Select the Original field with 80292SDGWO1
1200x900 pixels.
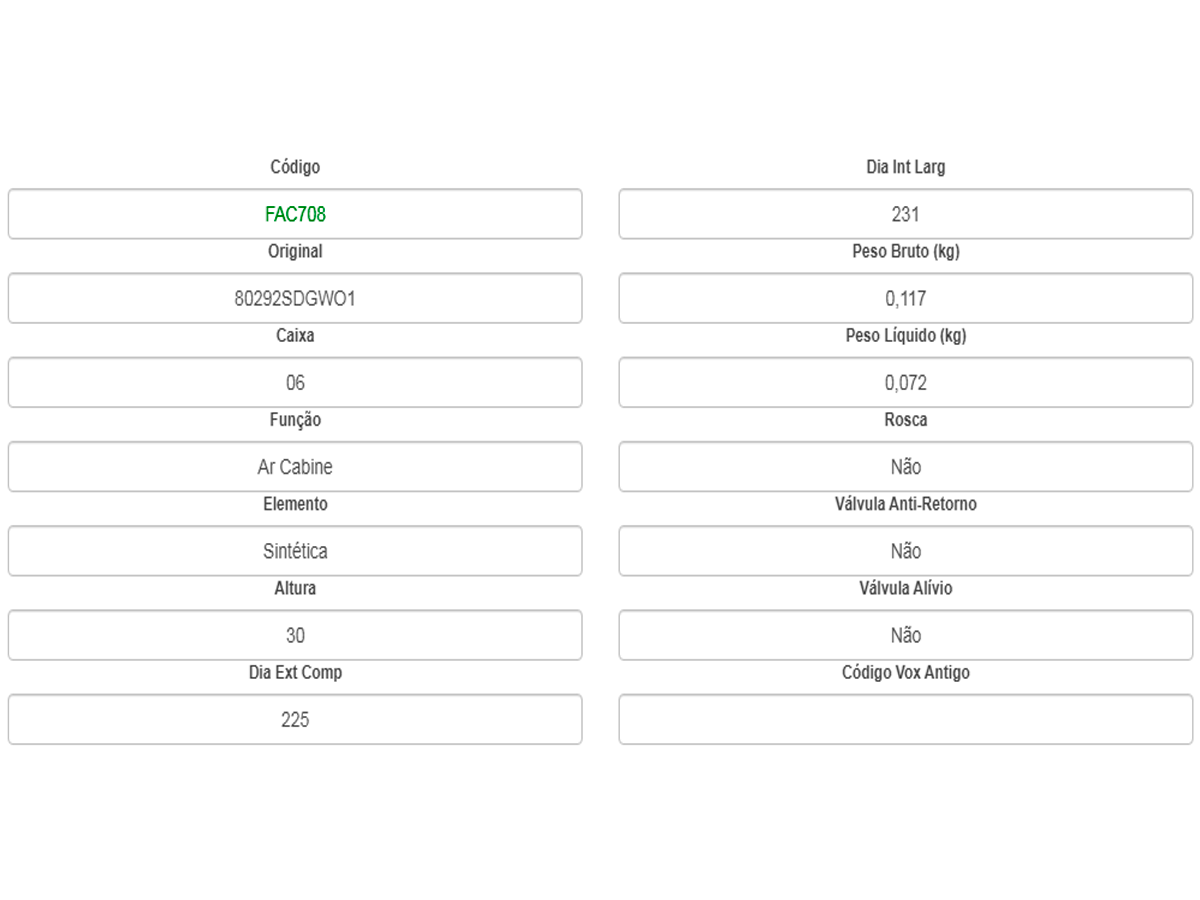tap(295, 298)
